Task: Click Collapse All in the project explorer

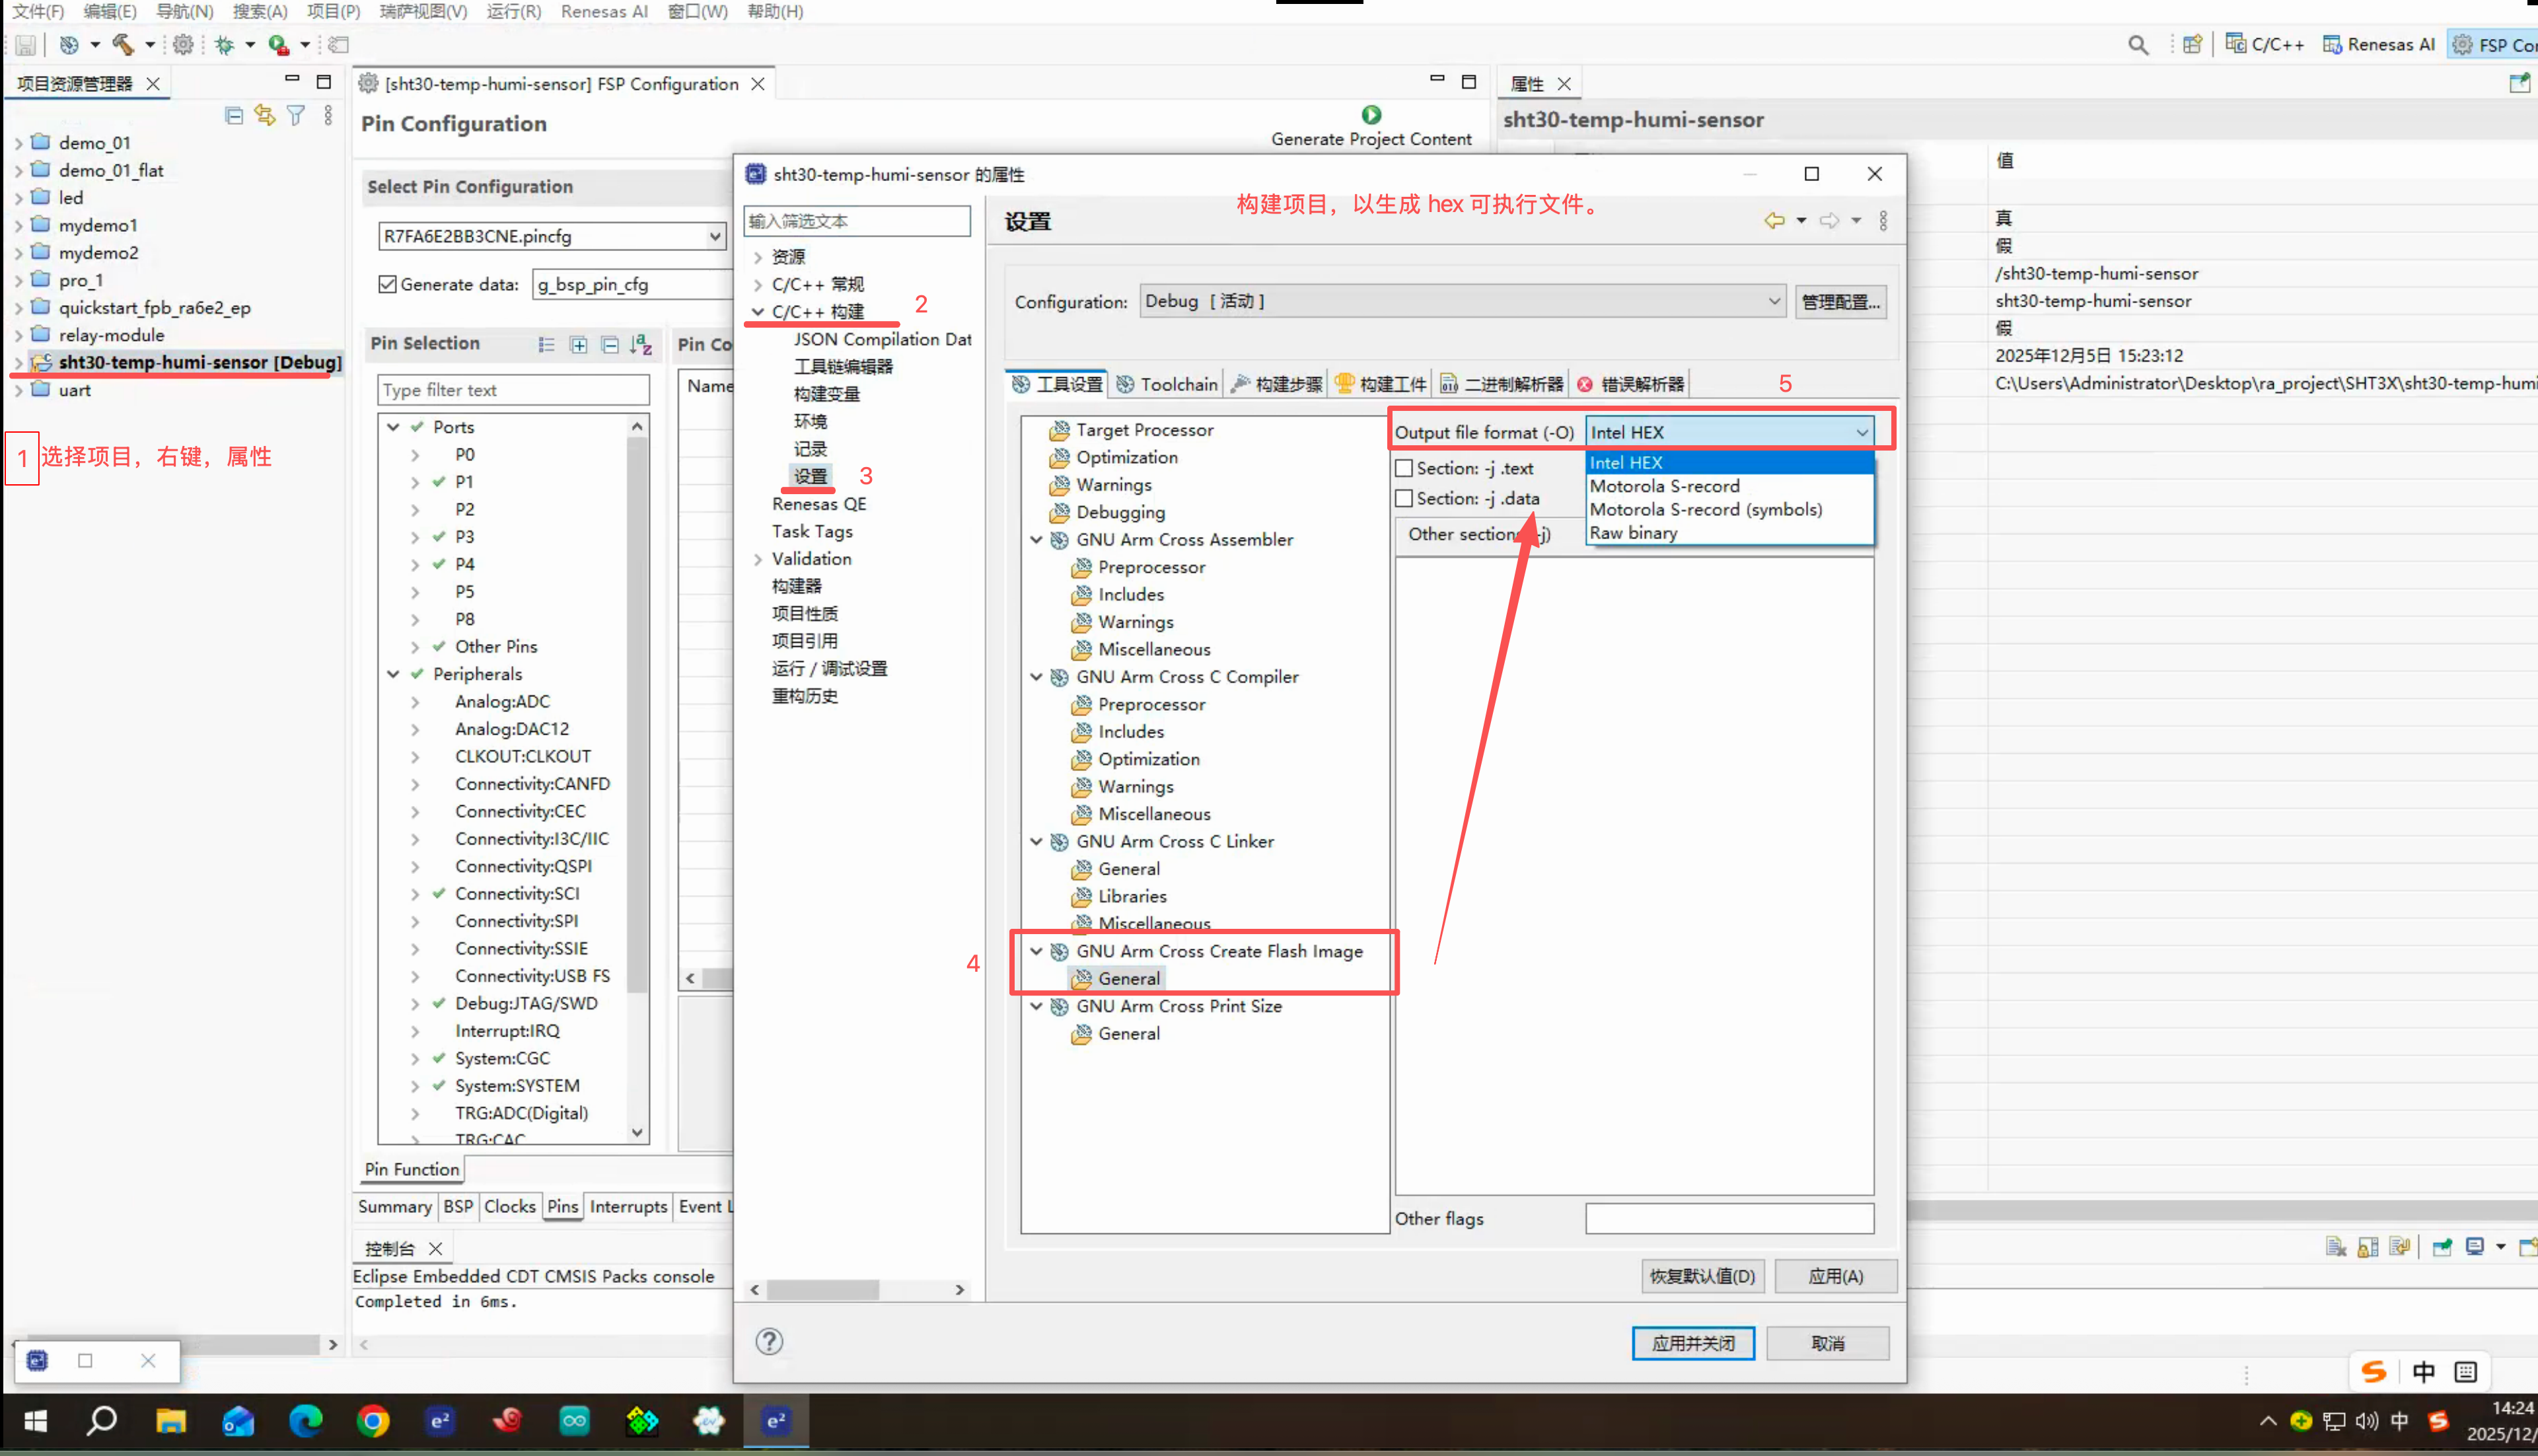Action: (234, 115)
